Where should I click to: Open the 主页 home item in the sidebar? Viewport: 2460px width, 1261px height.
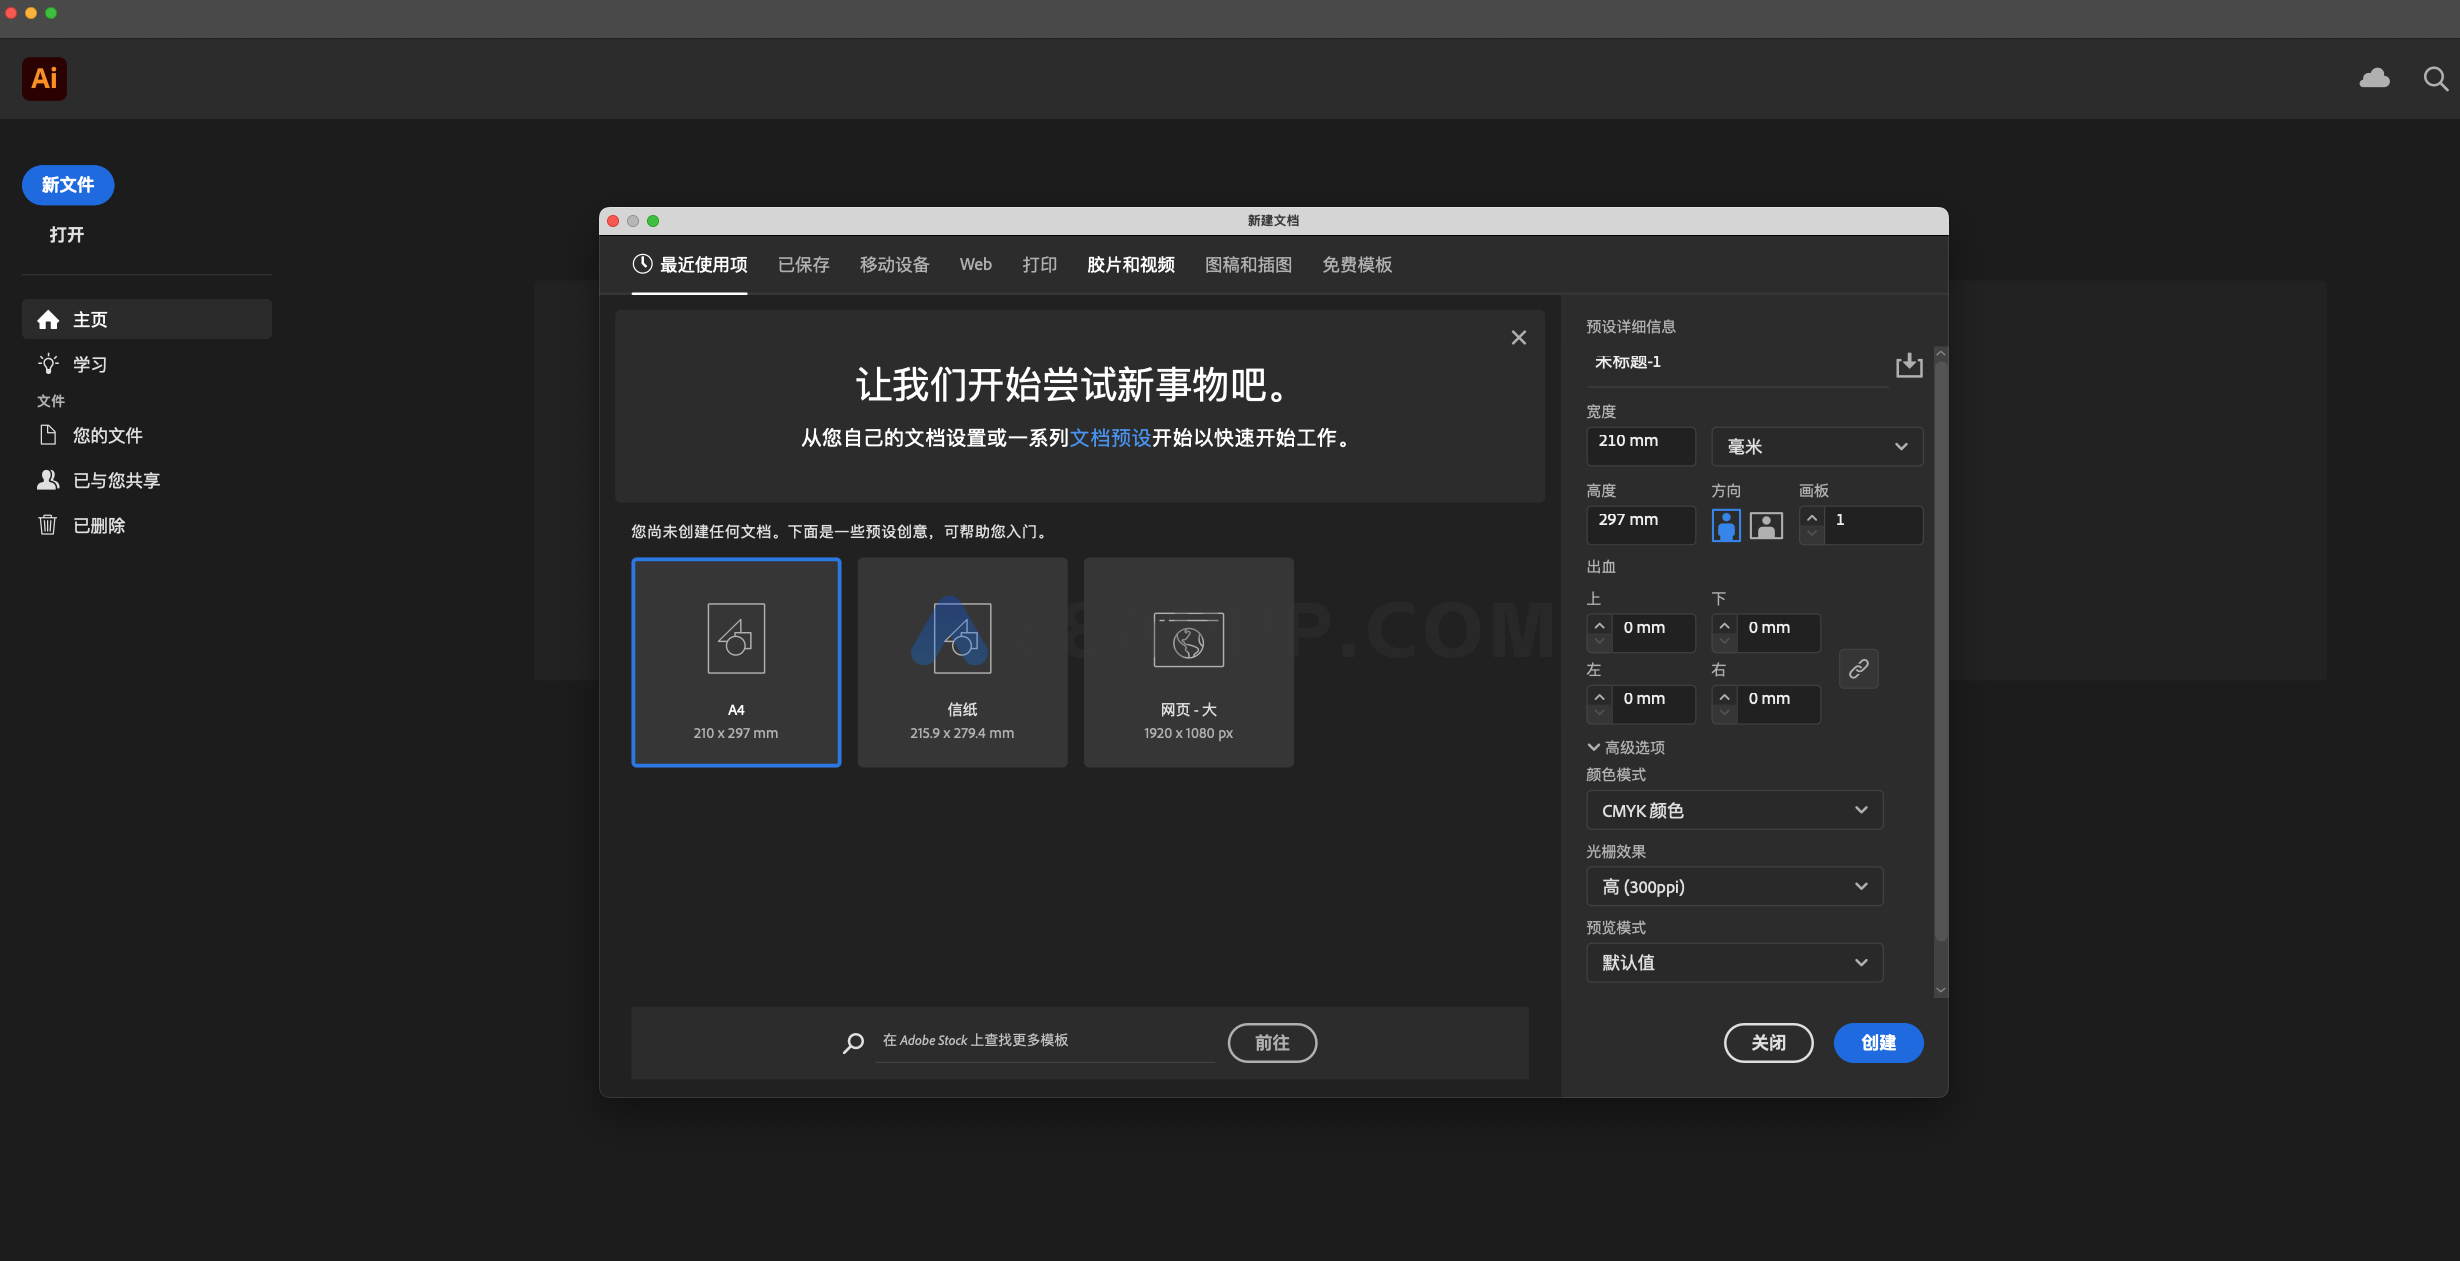click(x=147, y=319)
